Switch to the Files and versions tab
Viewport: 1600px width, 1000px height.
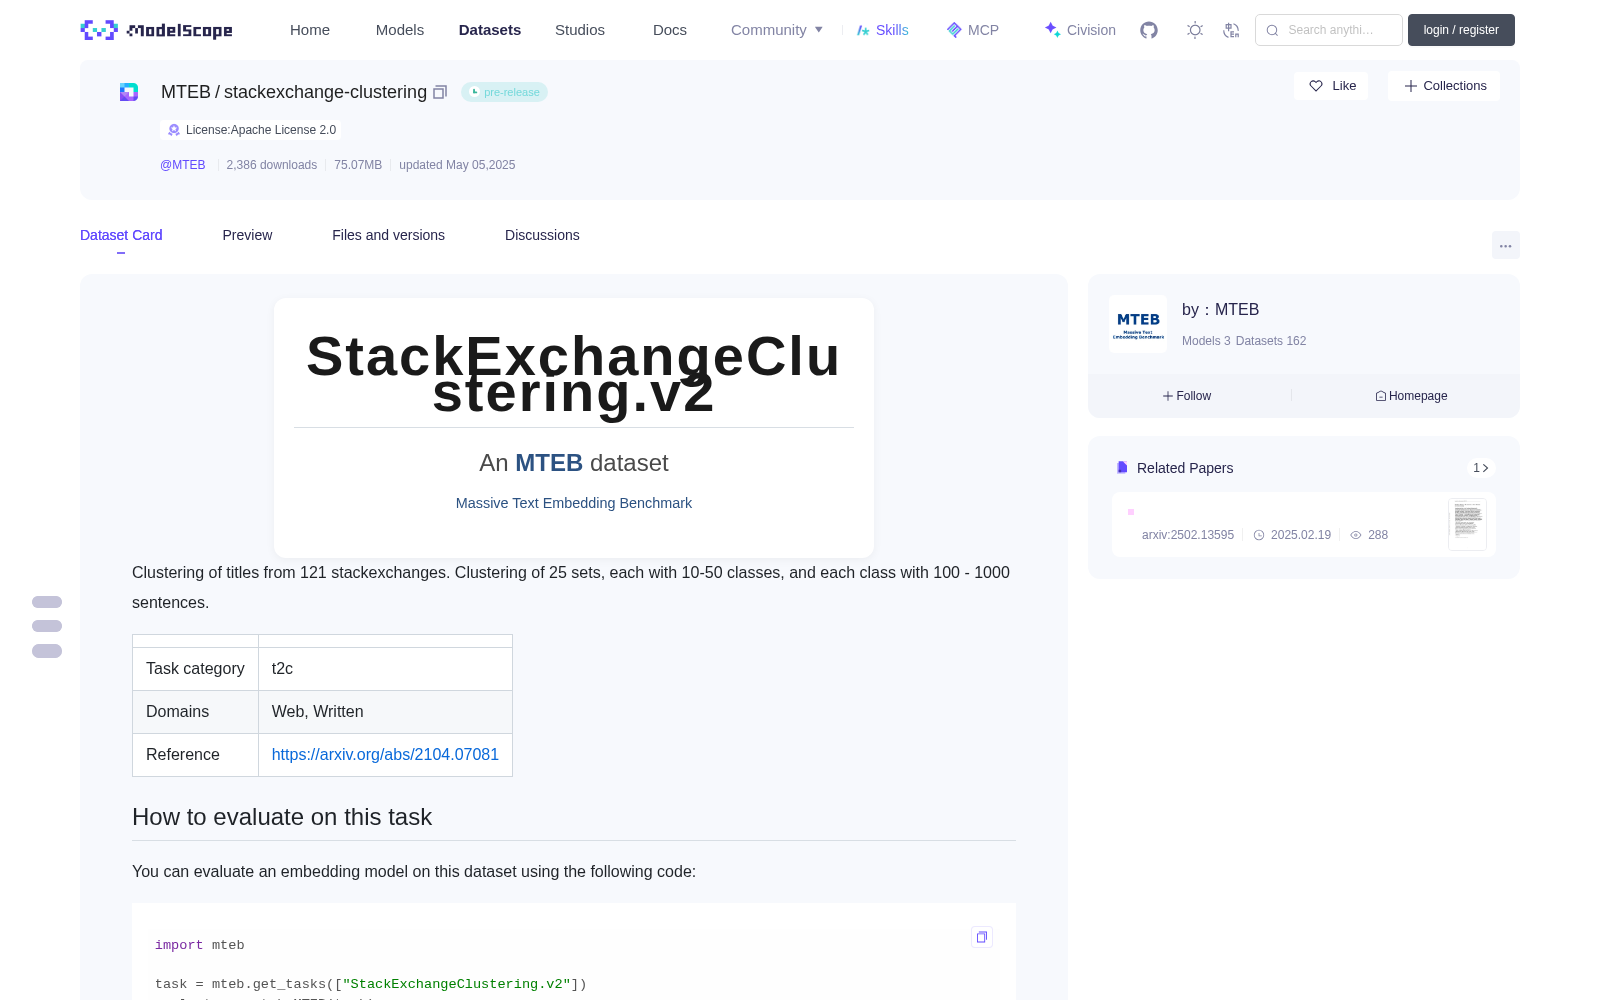[x=388, y=235]
